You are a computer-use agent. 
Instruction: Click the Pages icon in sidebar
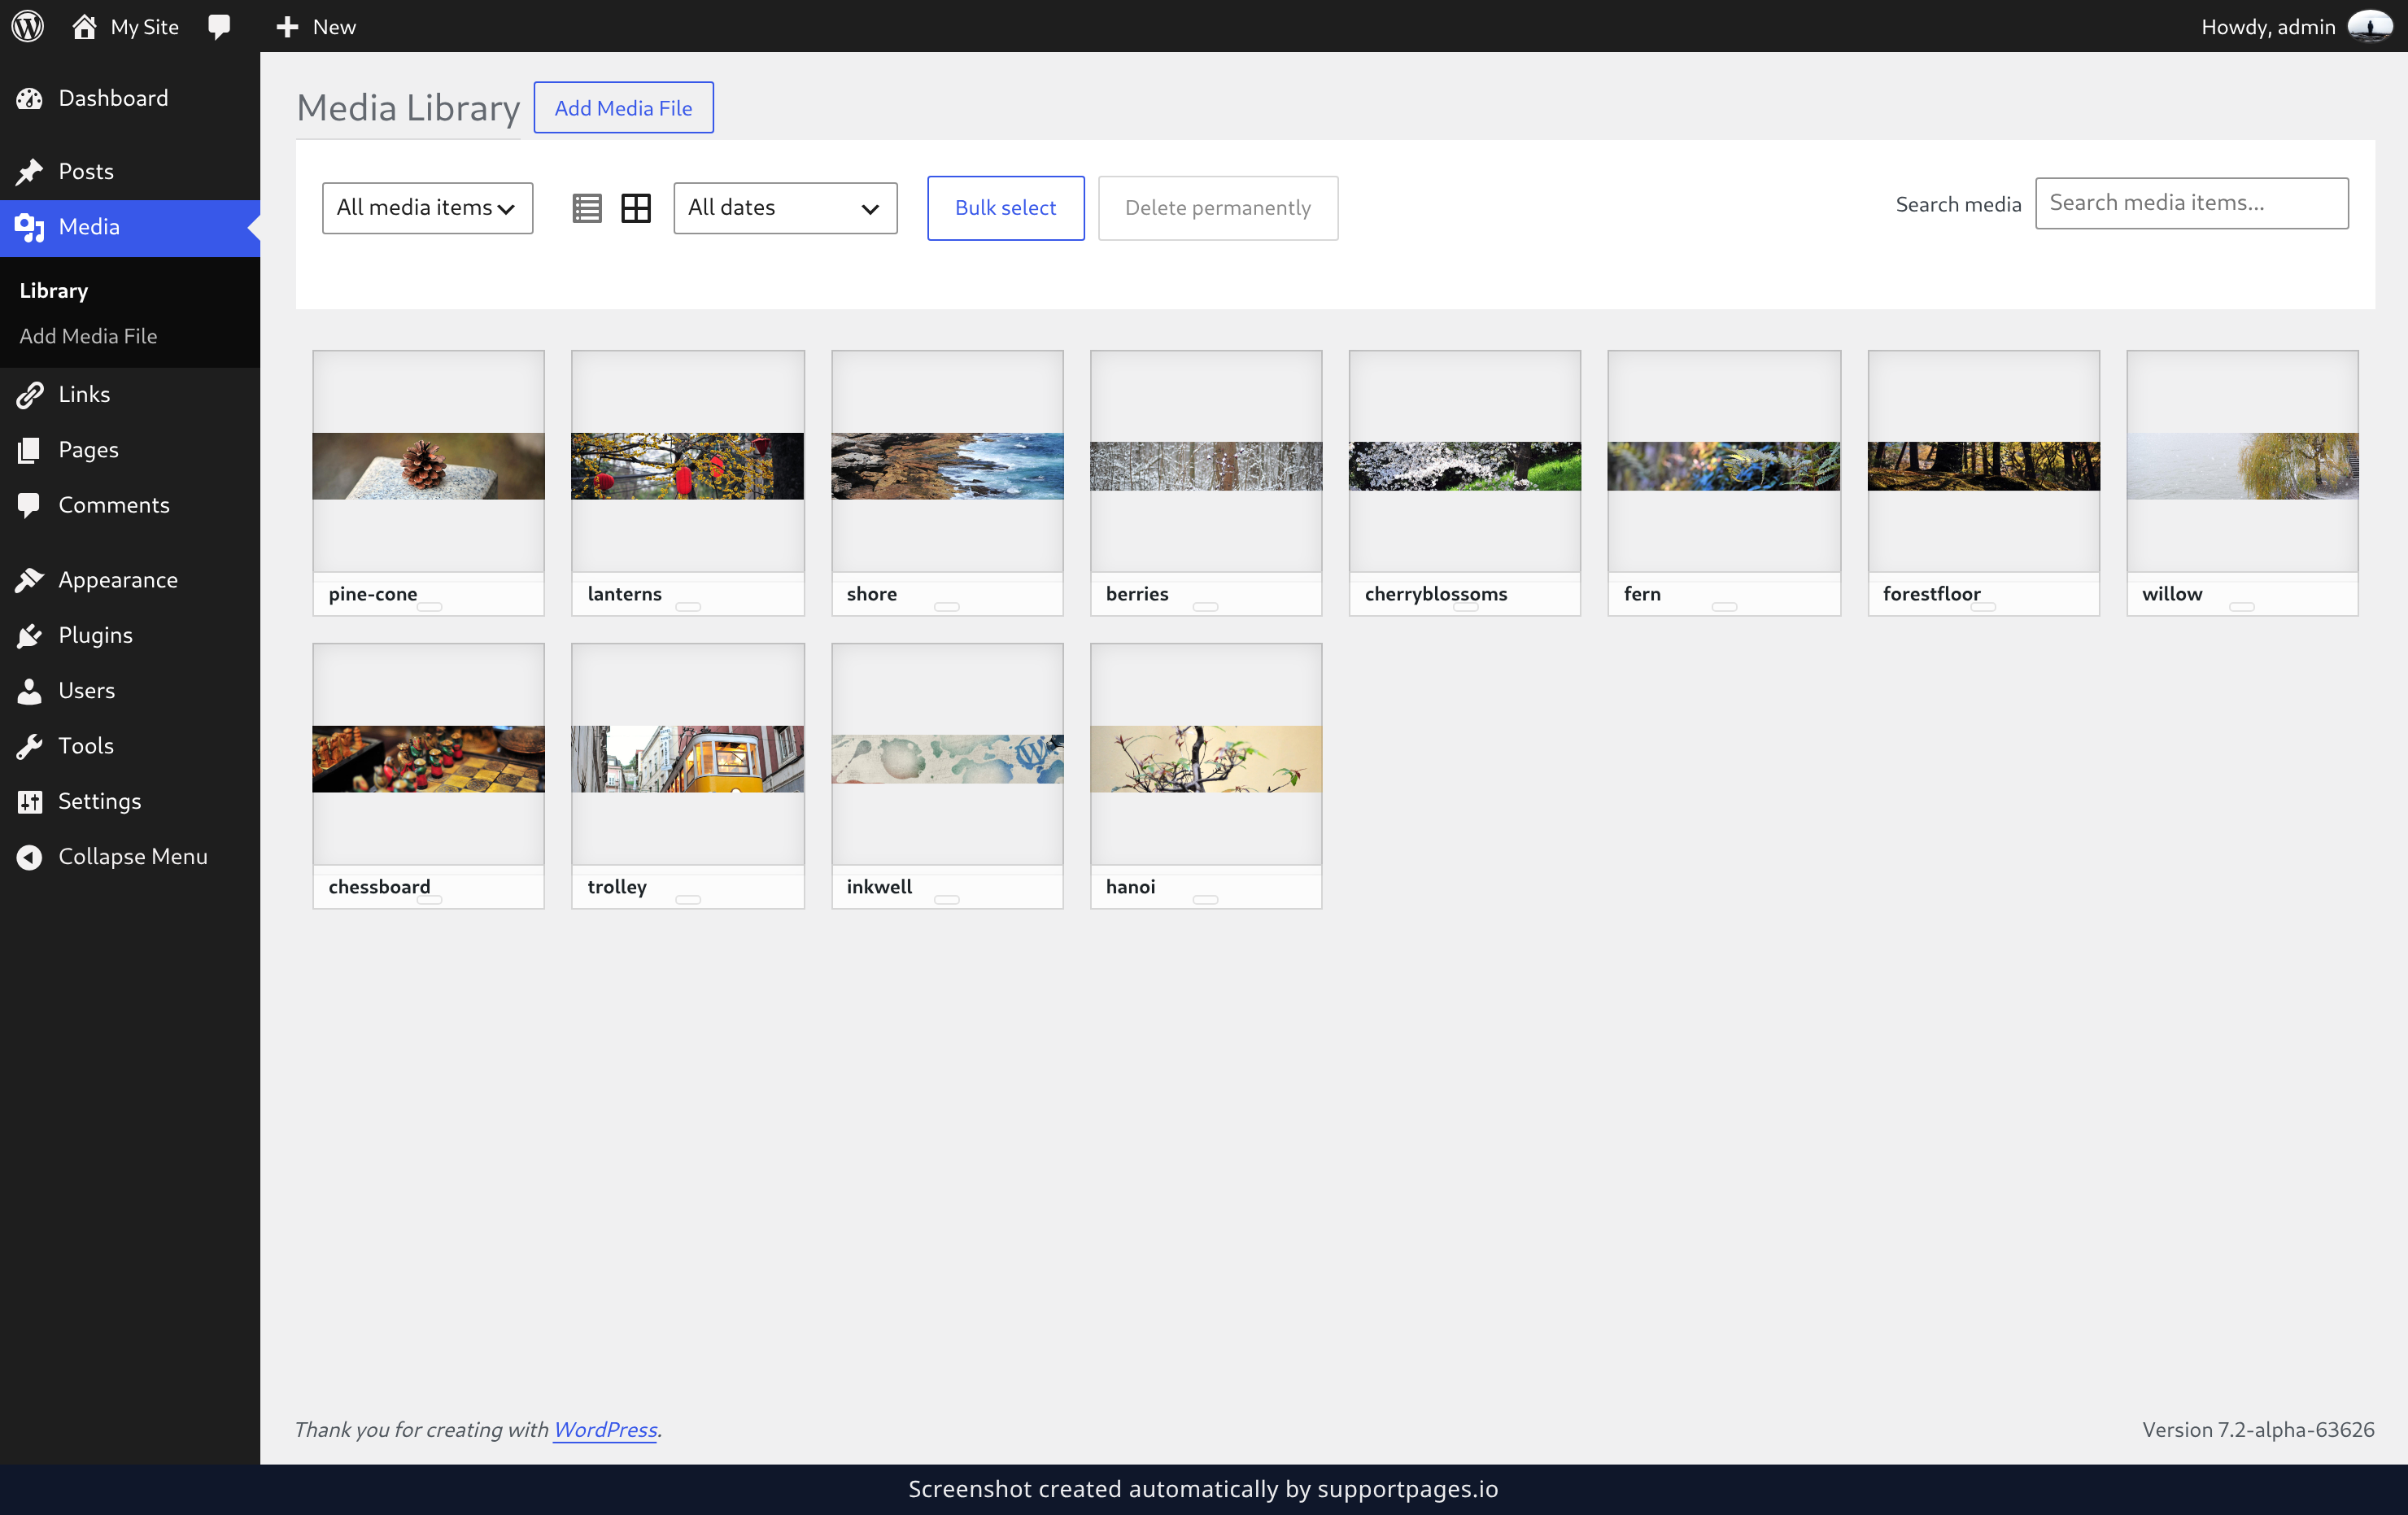(x=30, y=450)
